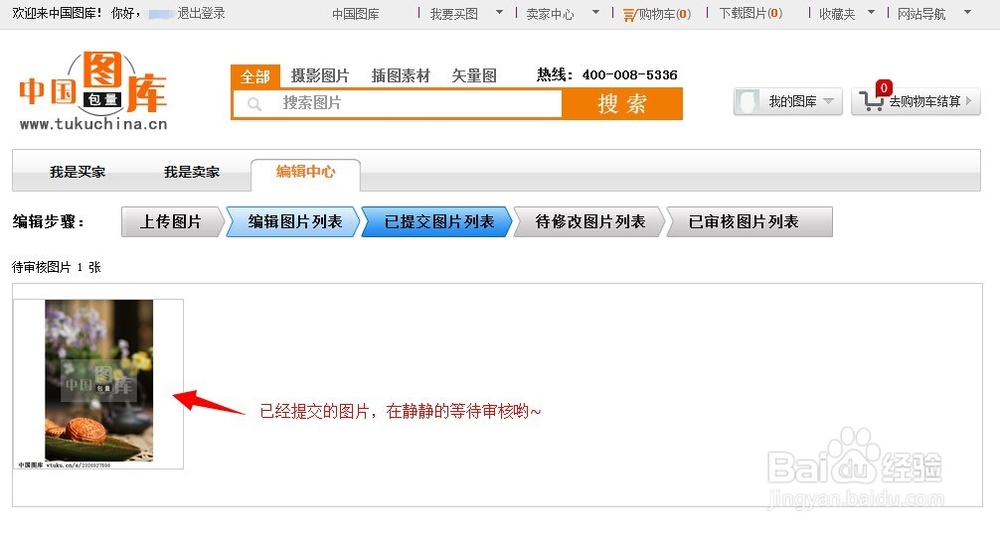Select the 矢量图 search category

[x=474, y=76]
